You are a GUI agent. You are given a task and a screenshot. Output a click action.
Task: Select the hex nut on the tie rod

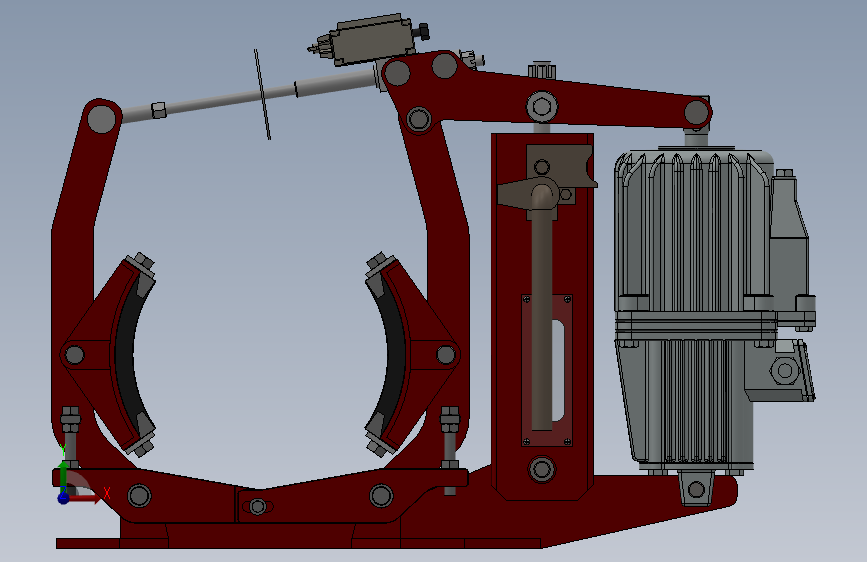click(159, 110)
